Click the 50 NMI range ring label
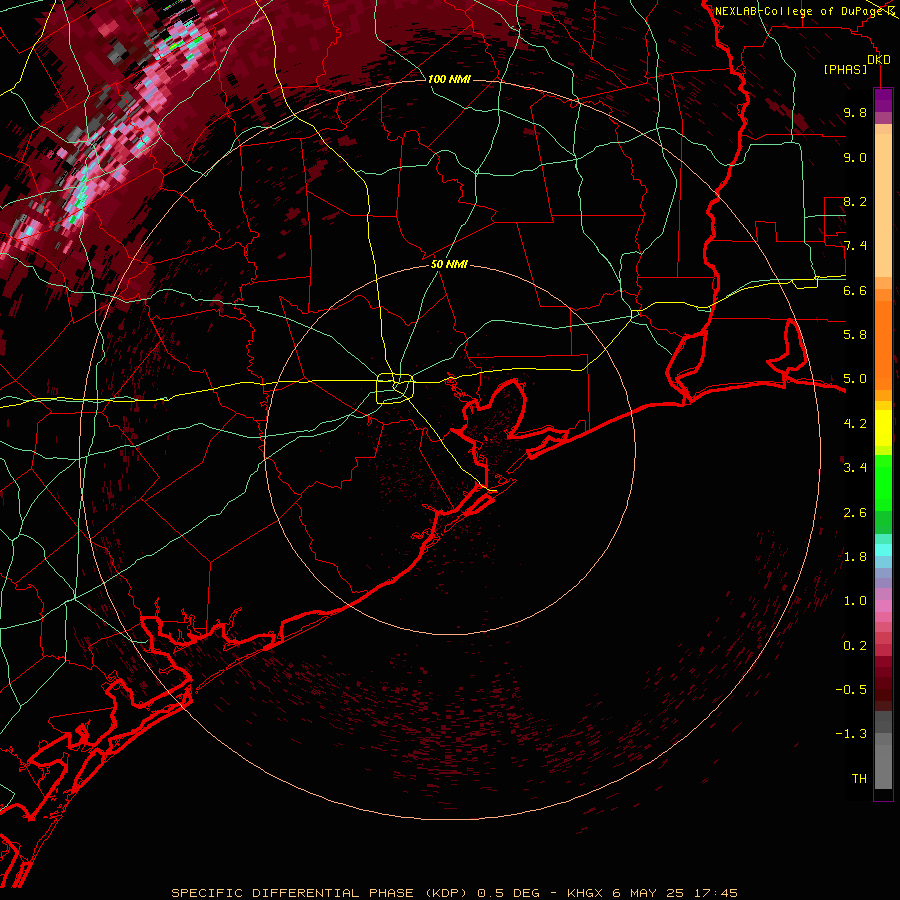The height and width of the screenshot is (900, 900). tap(449, 264)
